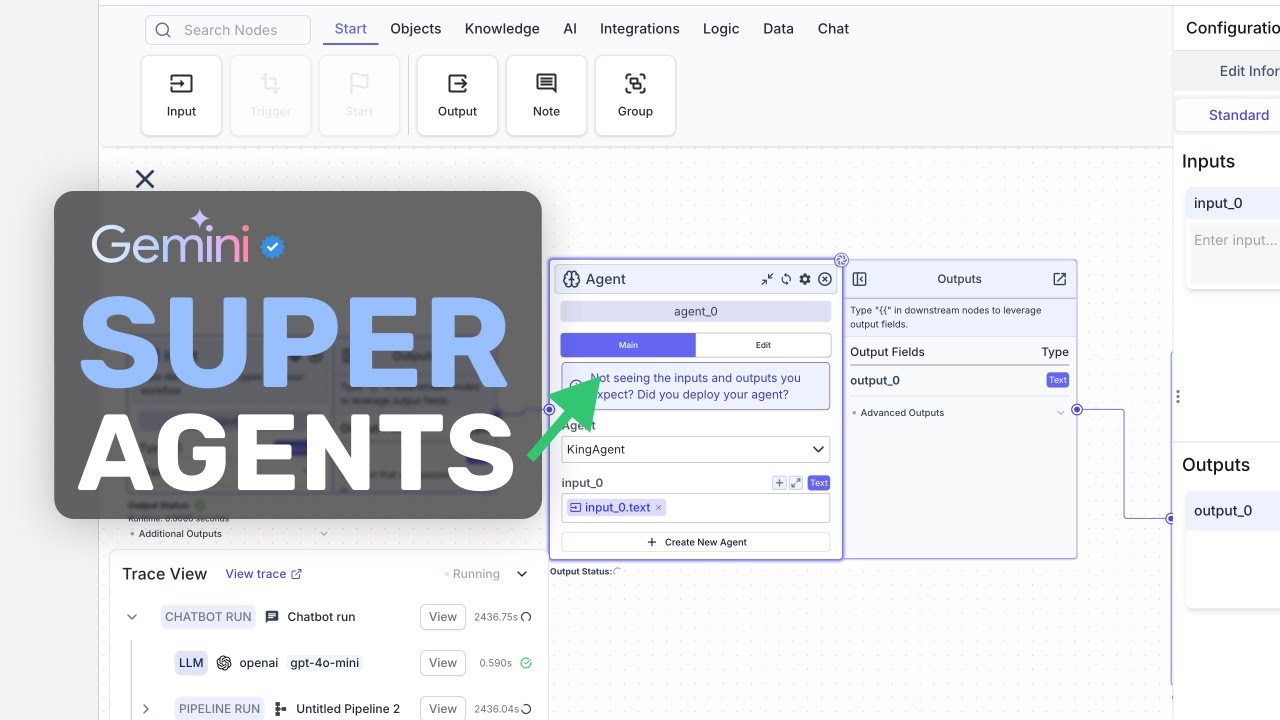Insert a Note node
This screenshot has width=1280, height=720.
click(x=546, y=95)
